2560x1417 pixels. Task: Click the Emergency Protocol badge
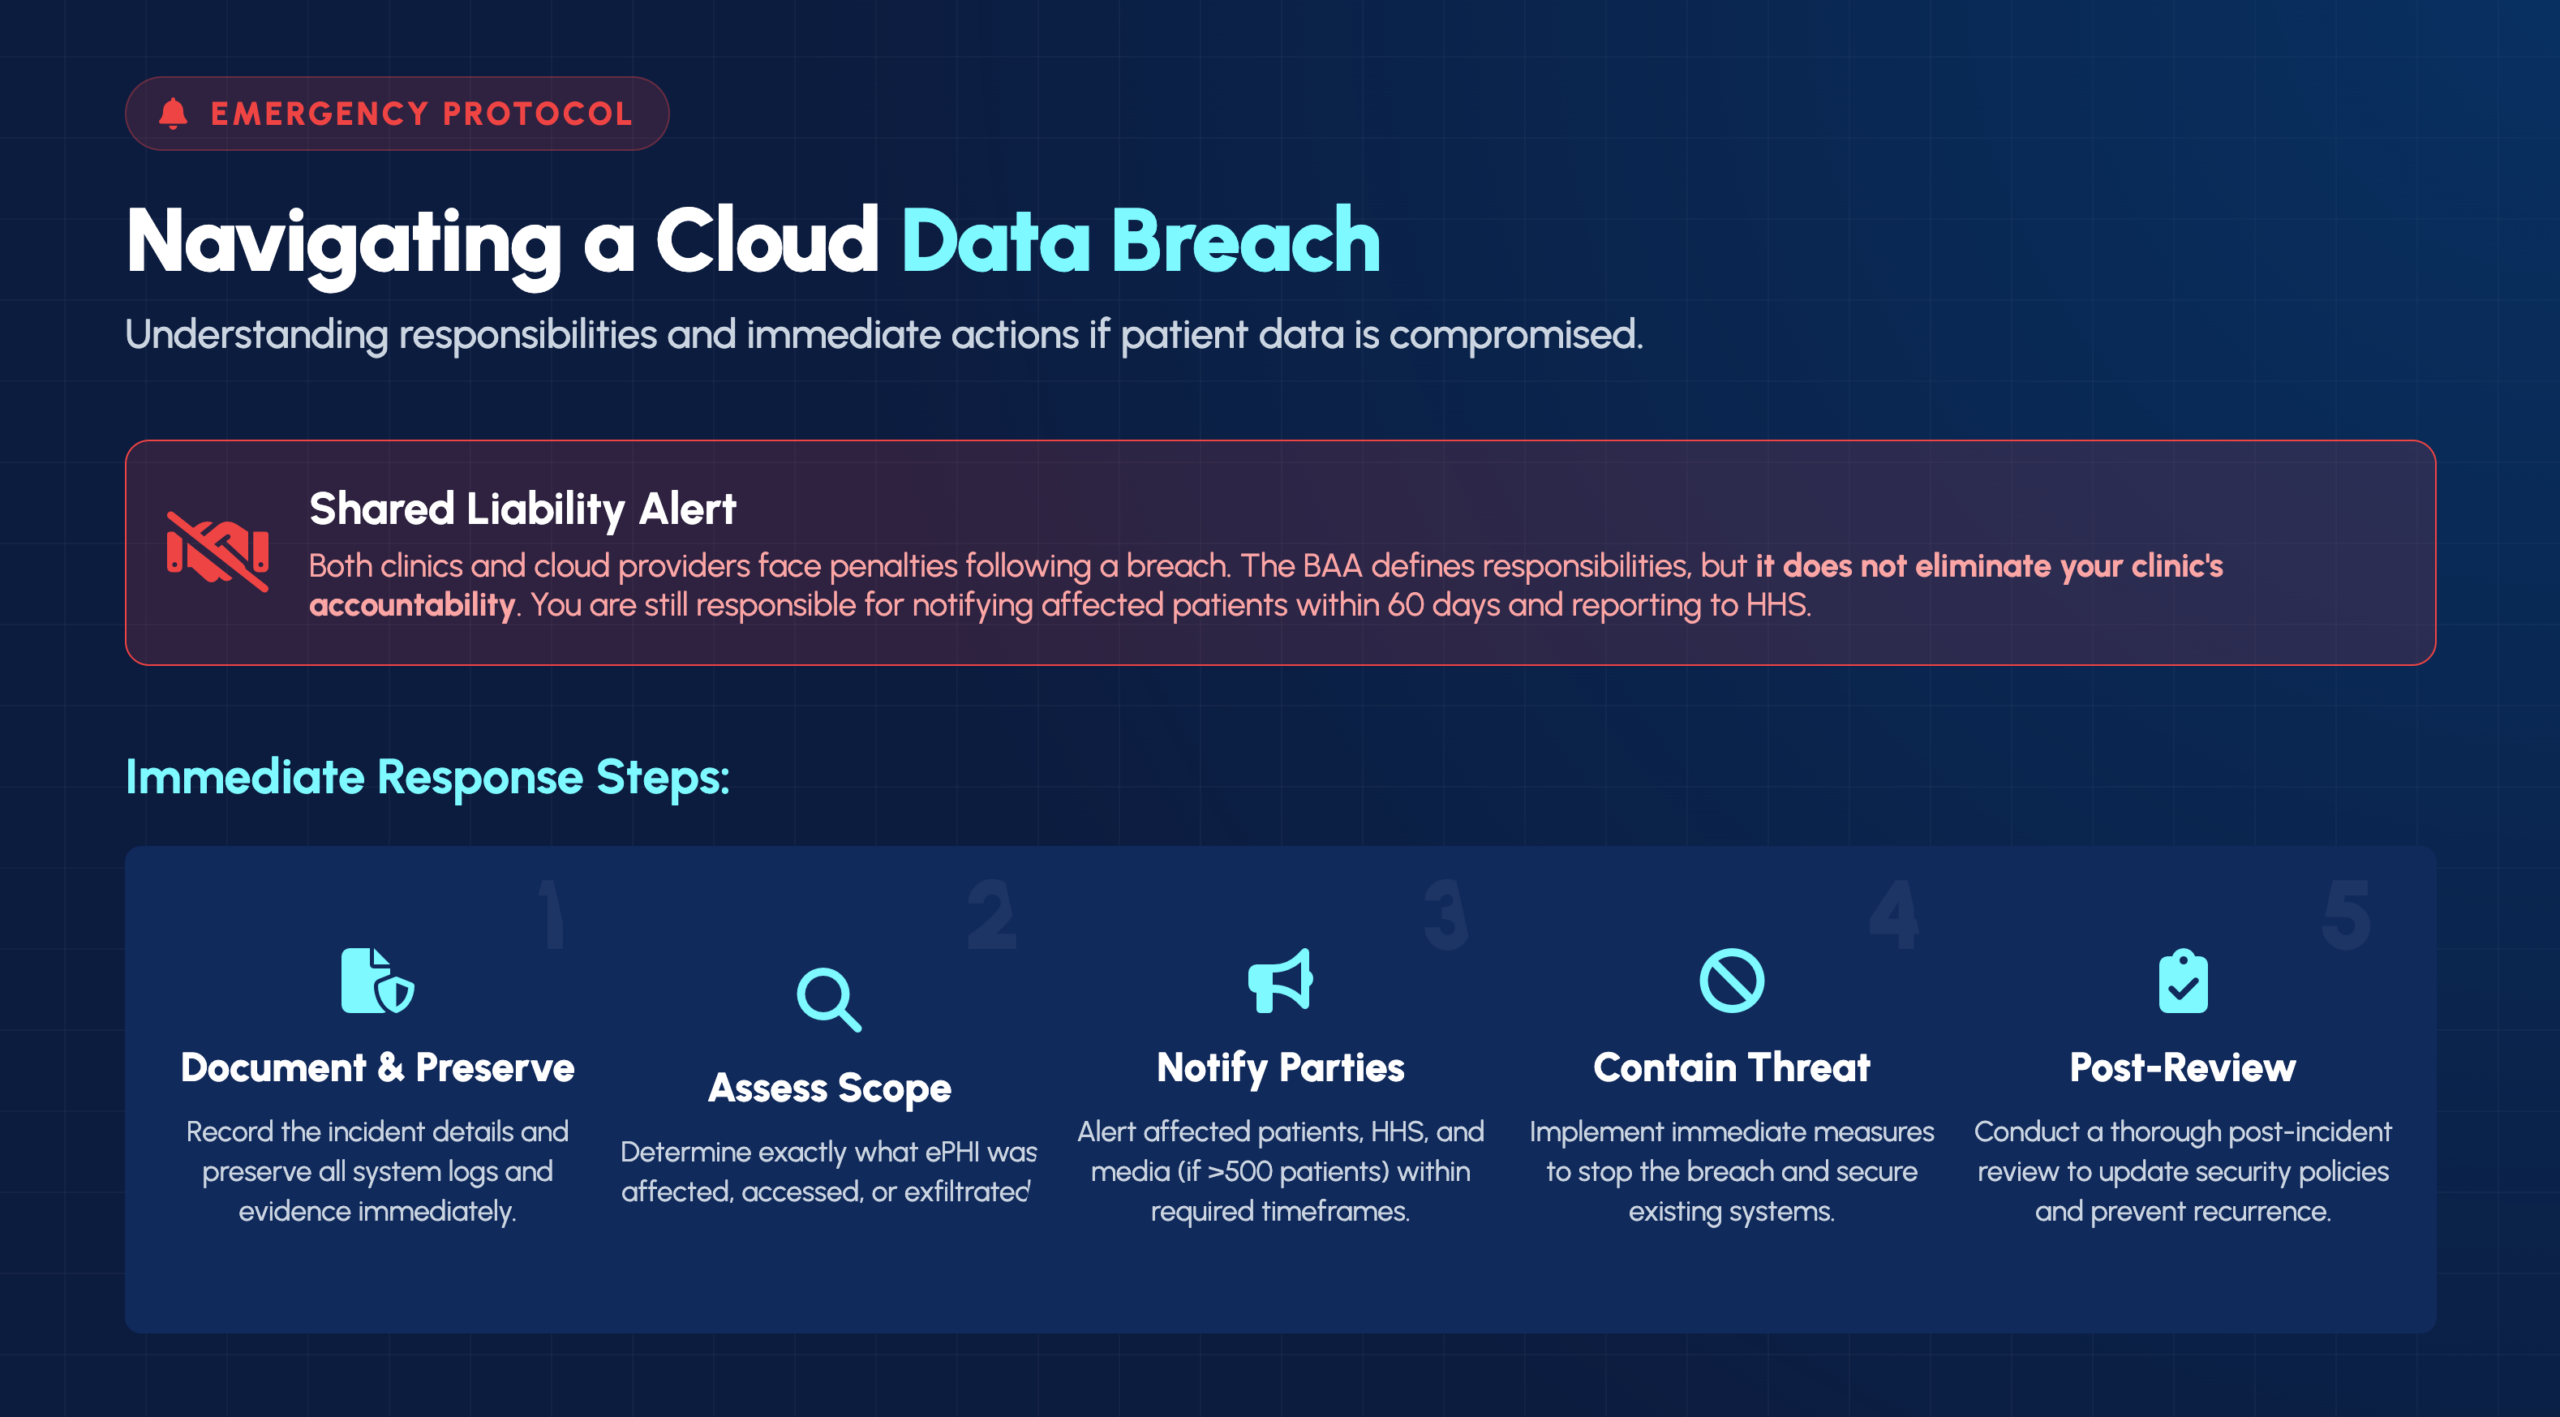(x=397, y=114)
